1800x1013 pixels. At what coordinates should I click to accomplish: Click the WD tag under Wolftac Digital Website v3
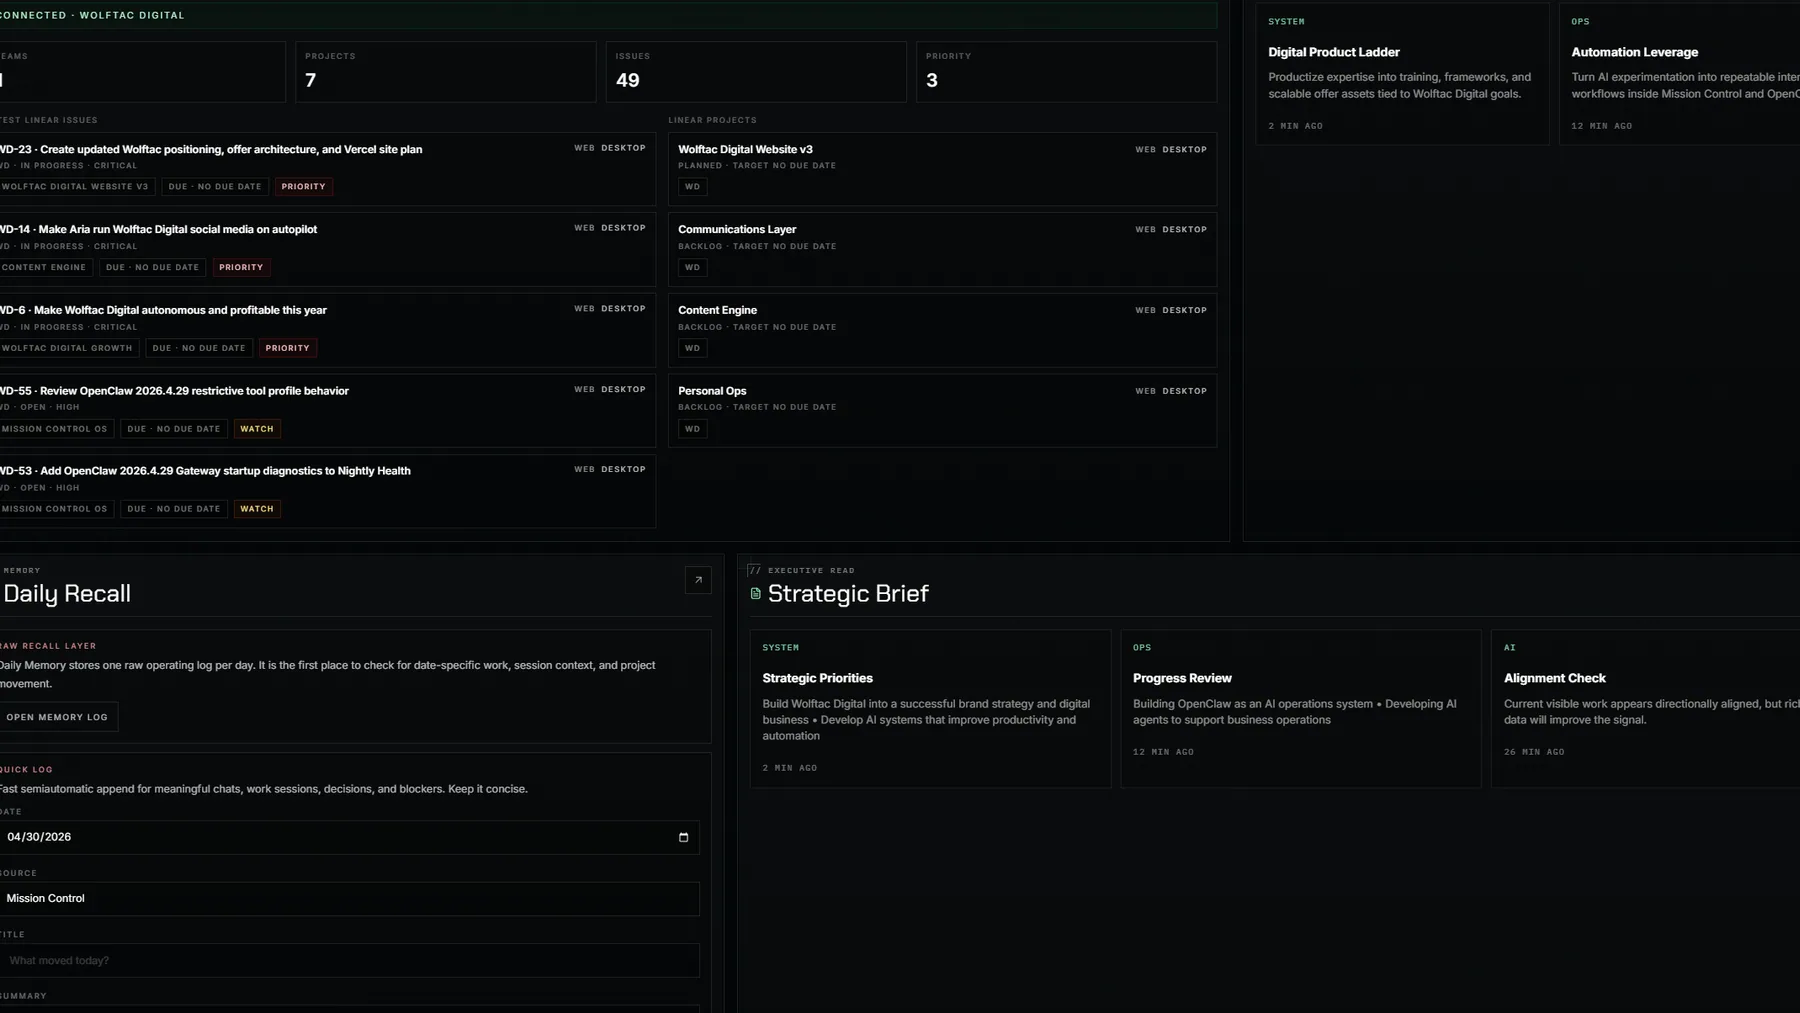[x=693, y=187]
